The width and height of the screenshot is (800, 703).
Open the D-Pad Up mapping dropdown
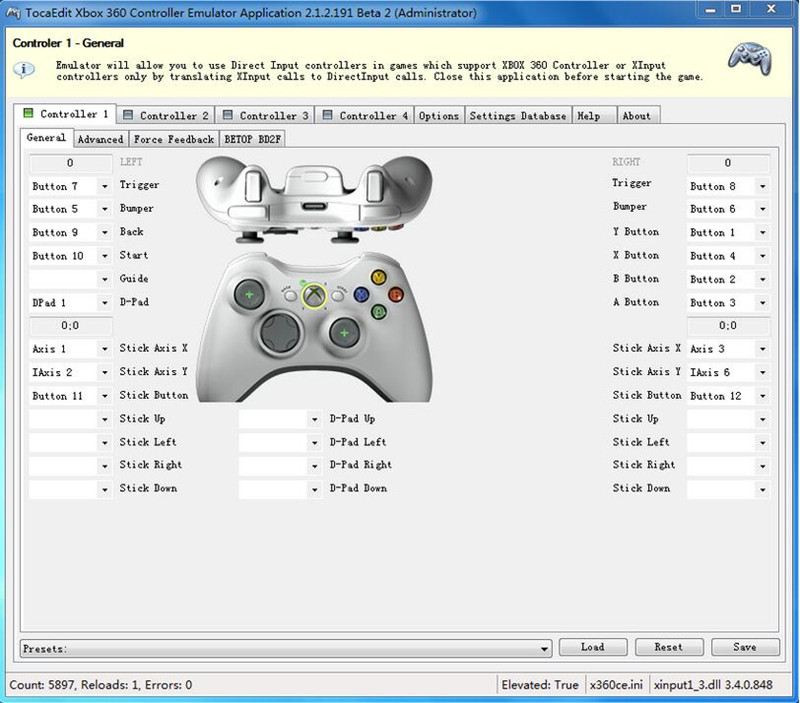point(314,419)
